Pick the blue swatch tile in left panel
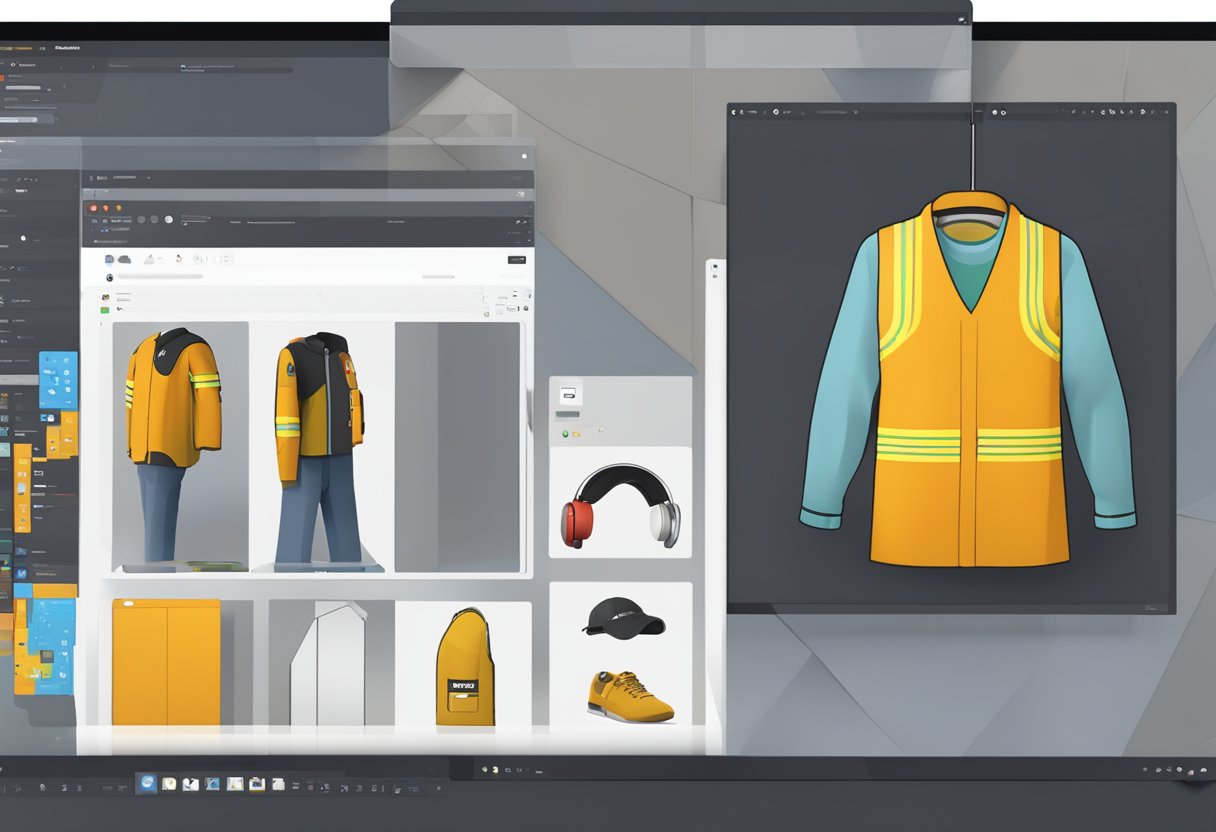Viewport: 1216px width, 832px height. coord(58,379)
